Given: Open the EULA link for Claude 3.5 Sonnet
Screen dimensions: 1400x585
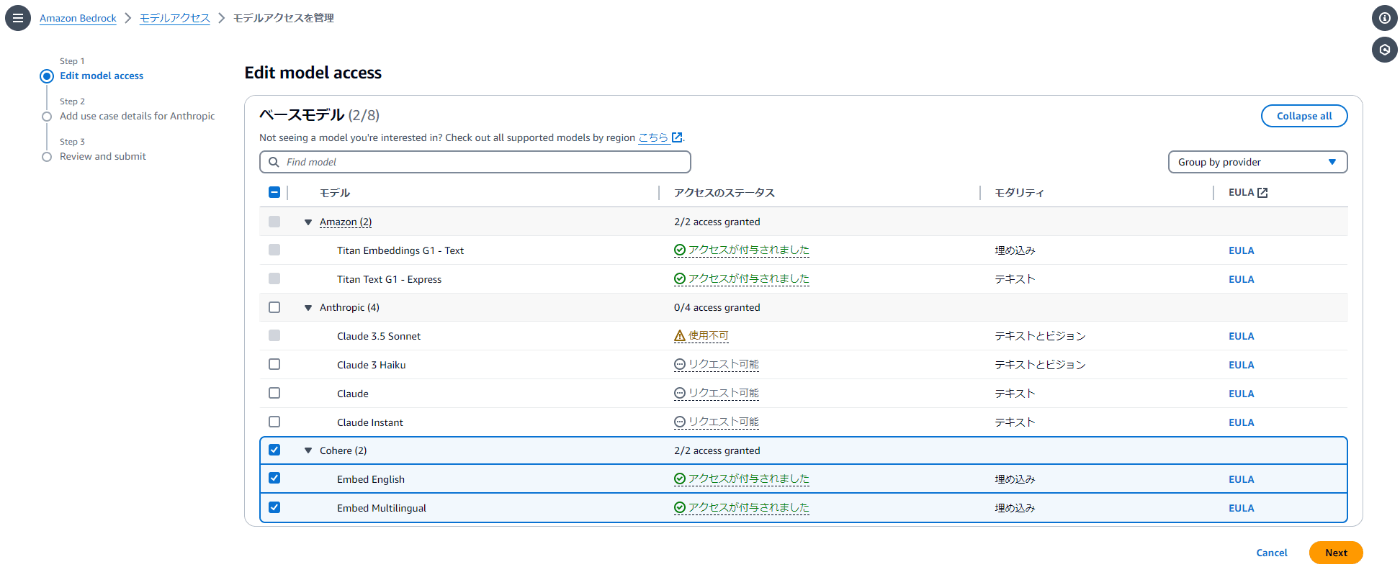Looking at the screenshot, I should tap(1241, 337).
